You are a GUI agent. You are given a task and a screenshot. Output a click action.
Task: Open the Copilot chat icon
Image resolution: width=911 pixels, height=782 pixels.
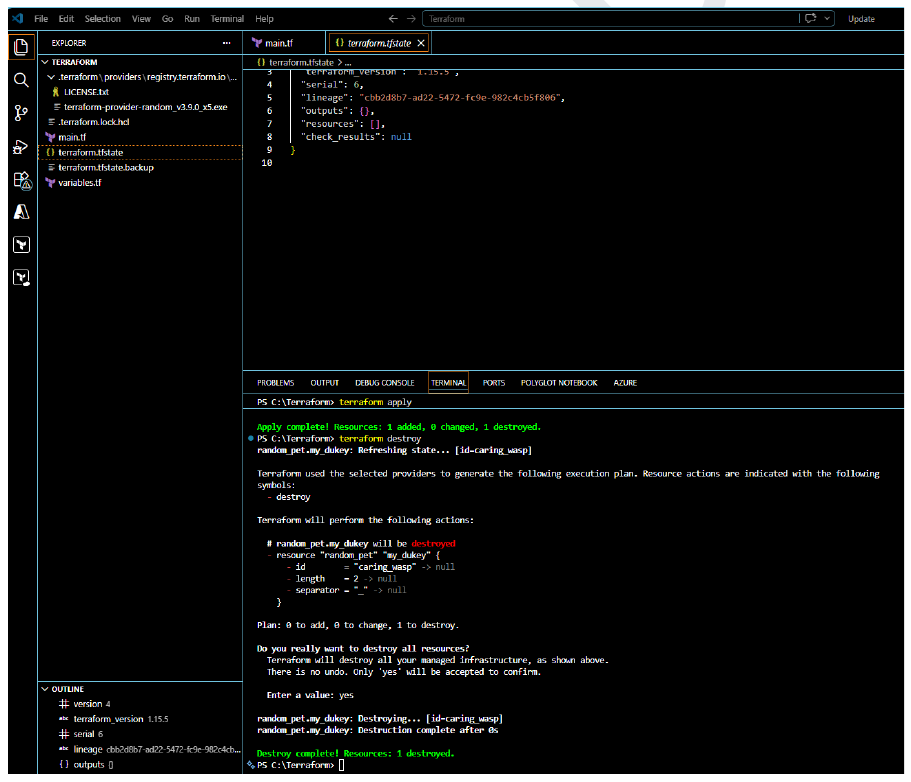(x=810, y=19)
